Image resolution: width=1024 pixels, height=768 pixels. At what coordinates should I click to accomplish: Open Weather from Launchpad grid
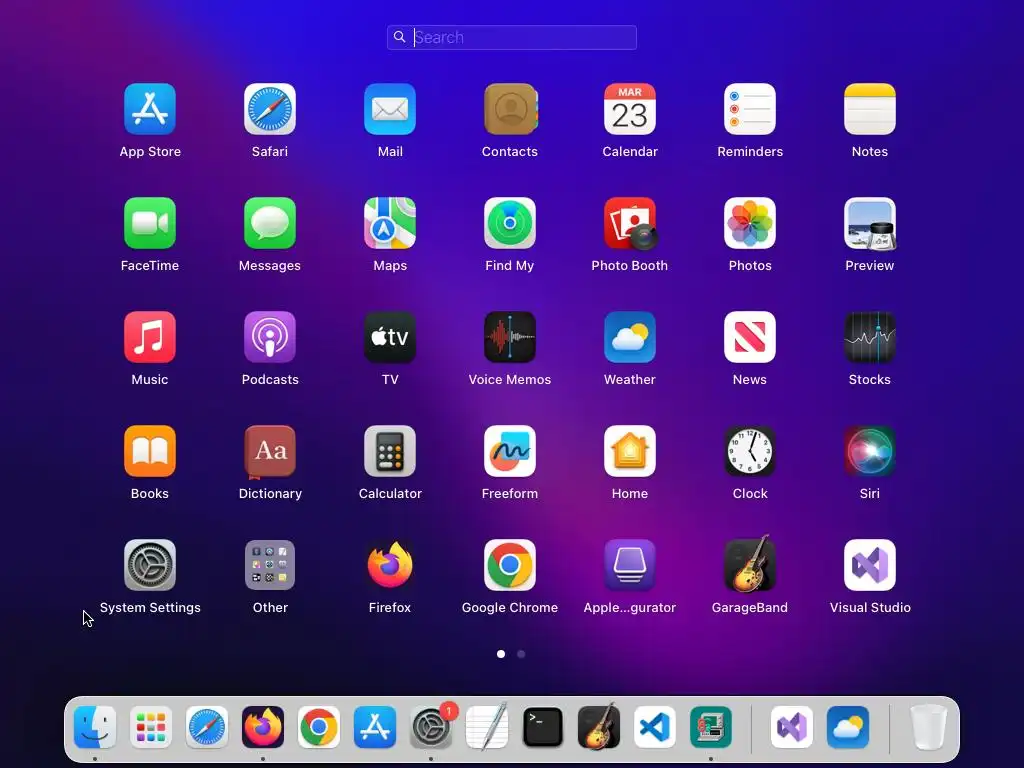point(630,337)
